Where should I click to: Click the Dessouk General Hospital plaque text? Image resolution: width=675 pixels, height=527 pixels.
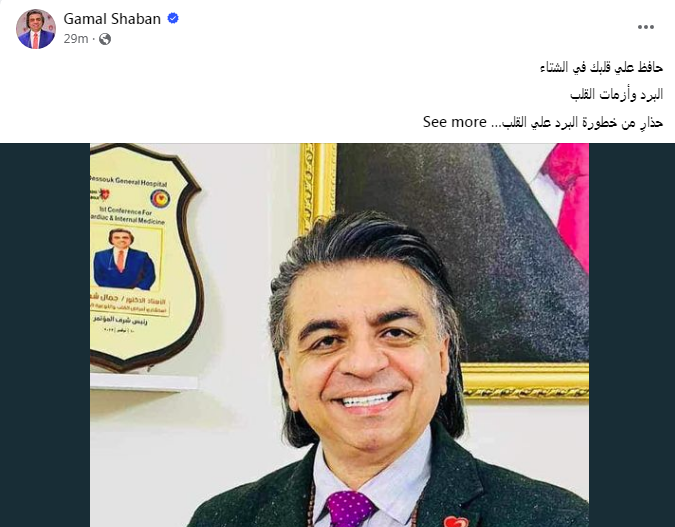click(x=128, y=181)
